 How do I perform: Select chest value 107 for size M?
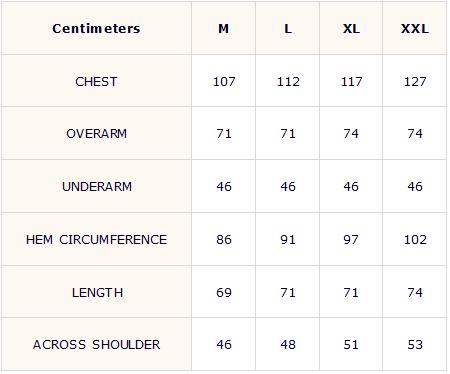click(224, 82)
